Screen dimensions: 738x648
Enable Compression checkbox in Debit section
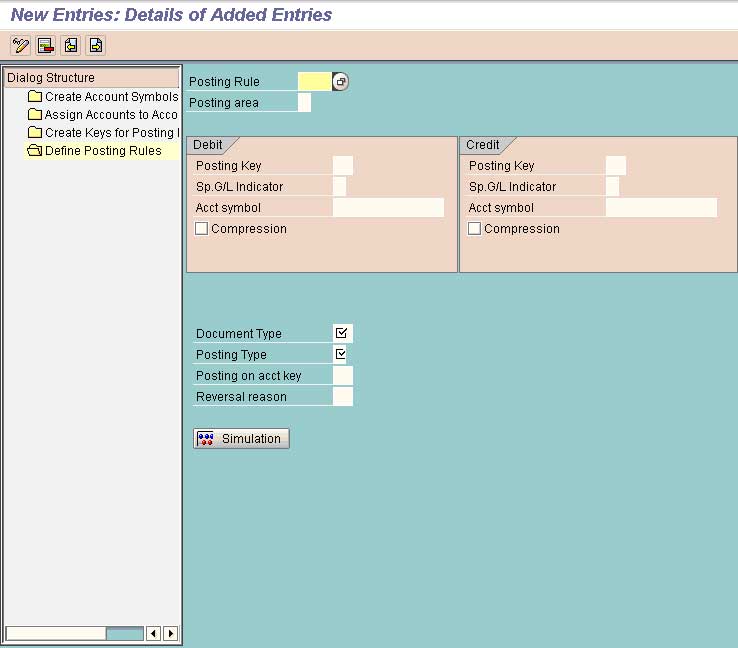[202, 229]
